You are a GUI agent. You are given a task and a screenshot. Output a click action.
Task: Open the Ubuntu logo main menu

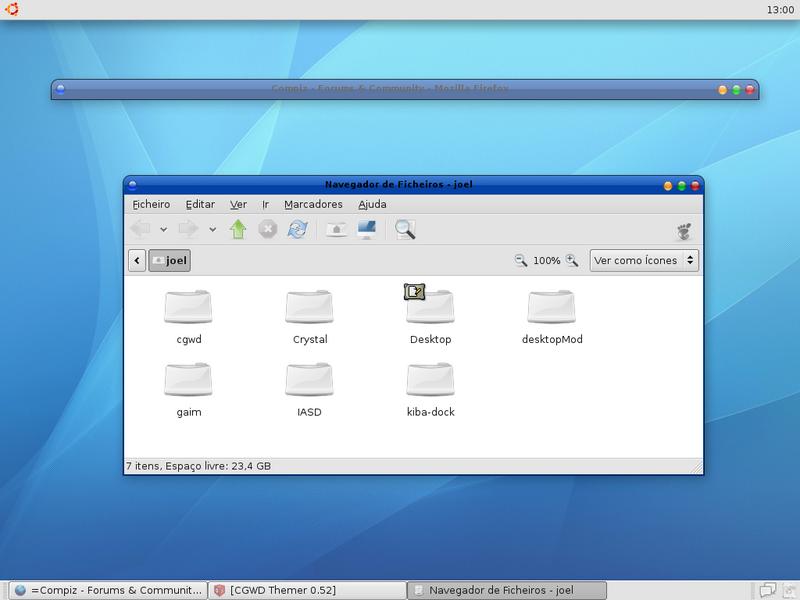[x=12, y=9]
